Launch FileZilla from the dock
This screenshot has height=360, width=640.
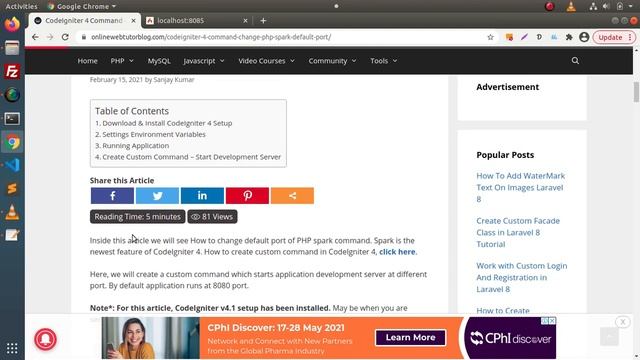pyautogui.click(x=12, y=71)
